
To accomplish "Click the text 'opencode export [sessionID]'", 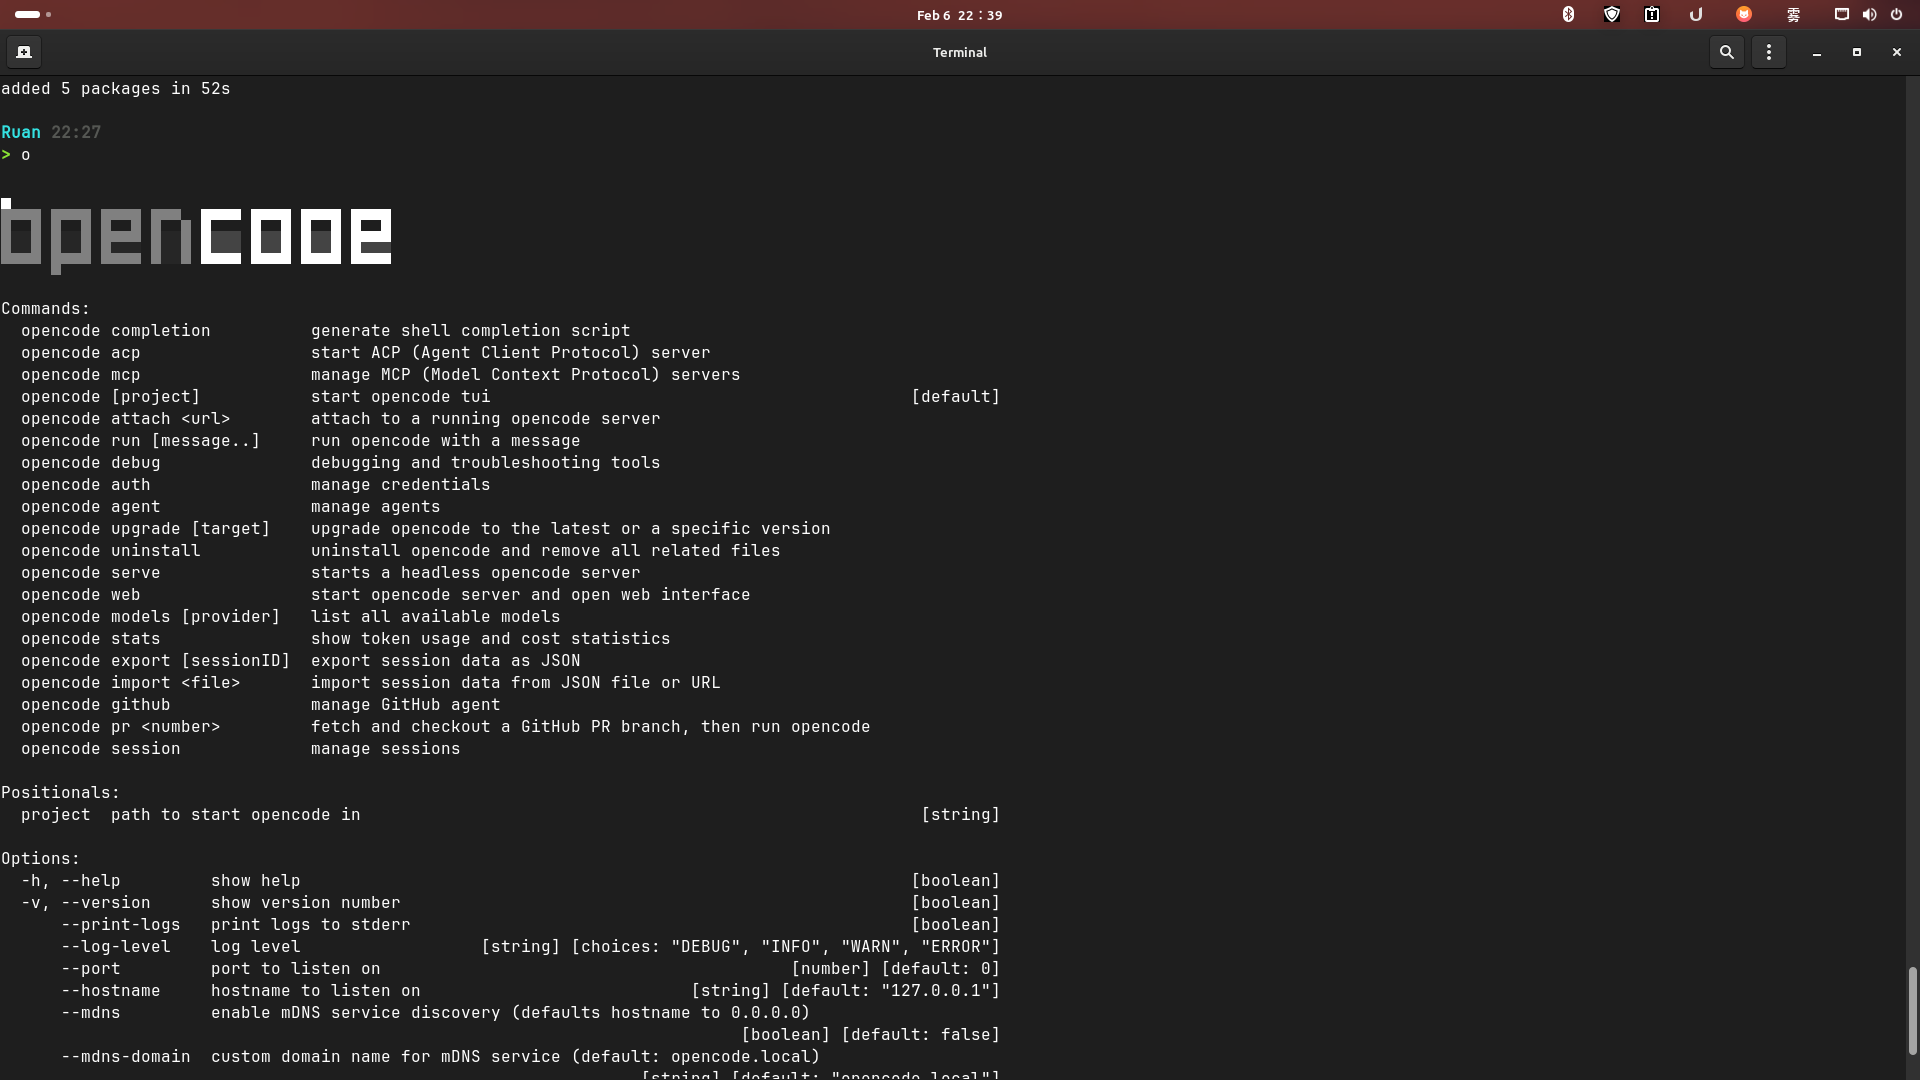I will 156,661.
